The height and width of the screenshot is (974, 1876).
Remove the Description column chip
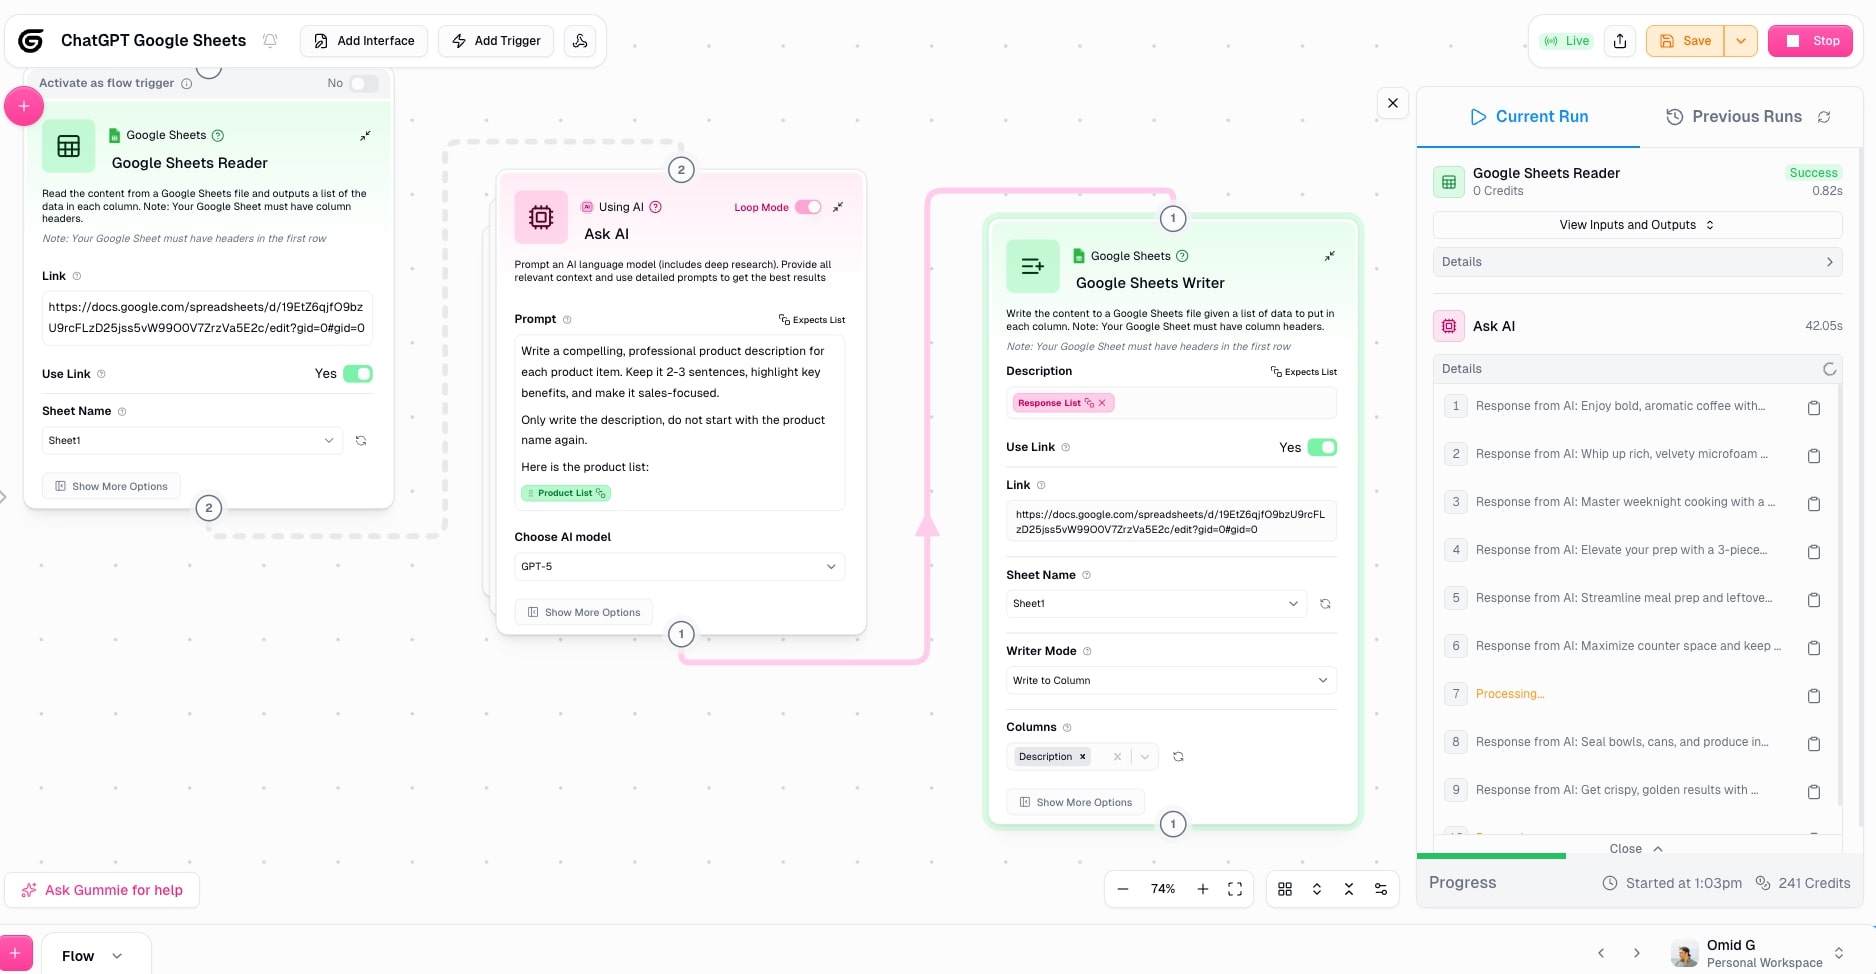pyautogui.click(x=1082, y=757)
